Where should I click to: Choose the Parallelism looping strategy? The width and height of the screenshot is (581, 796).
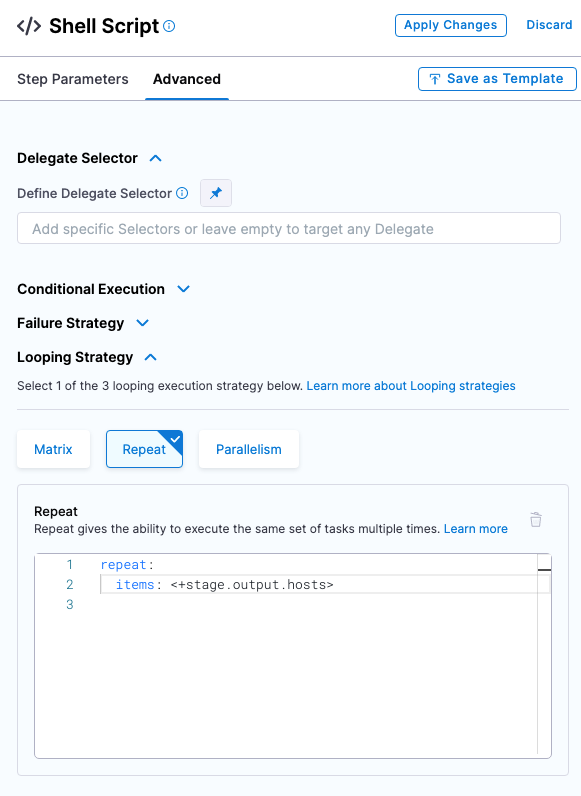[x=249, y=449]
